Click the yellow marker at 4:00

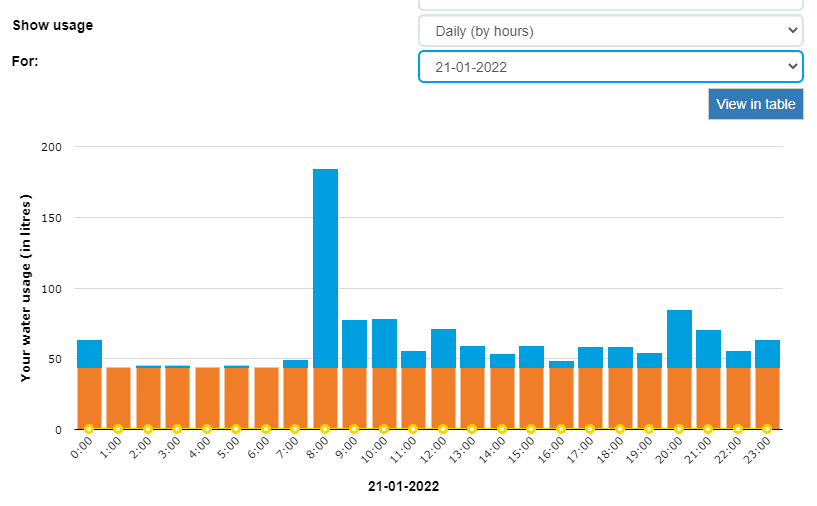tap(207, 429)
